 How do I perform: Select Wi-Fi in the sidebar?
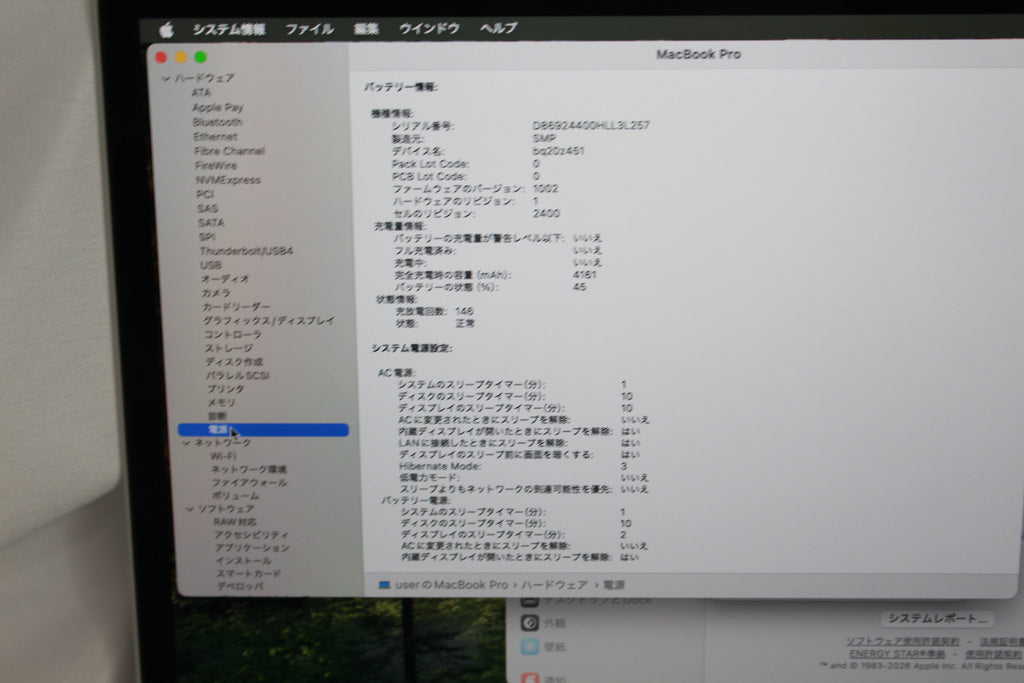[223, 456]
